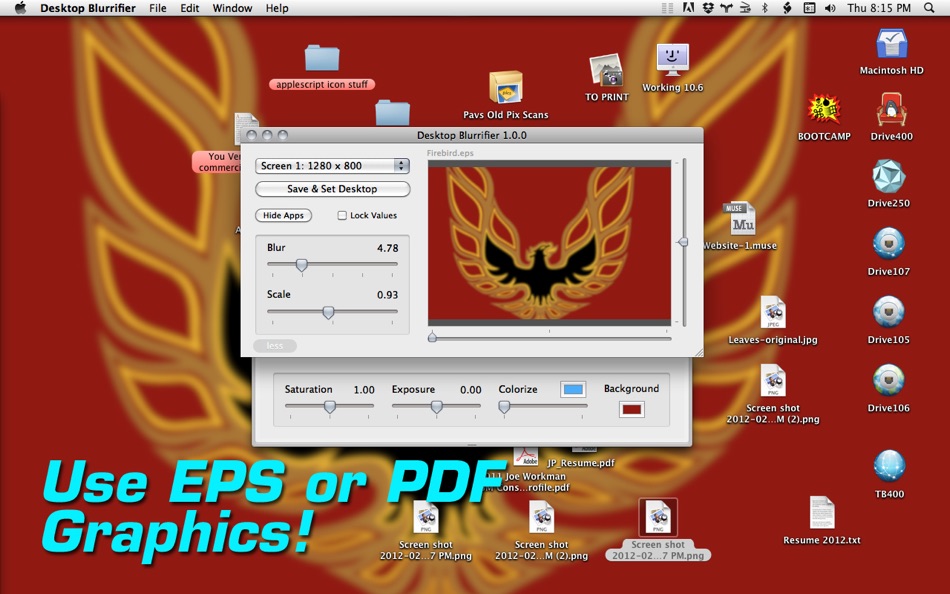Select the Website-1.muse file icon
Viewport: 950px width, 594px height.
coord(740,218)
